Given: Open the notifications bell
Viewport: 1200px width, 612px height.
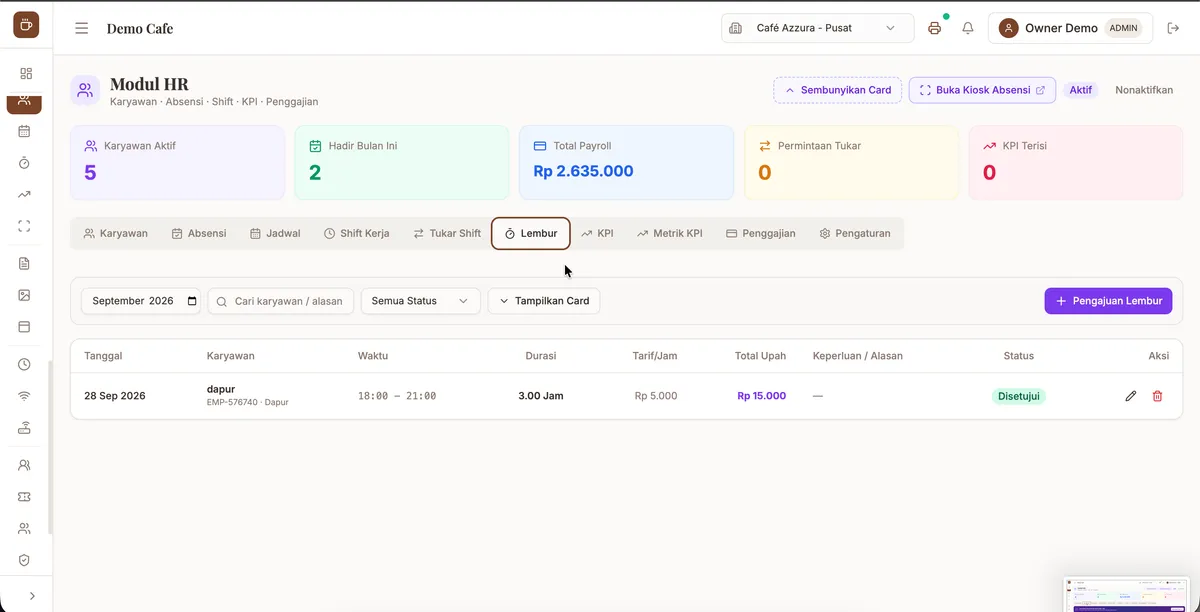Looking at the screenshot, I should (968, 28).
